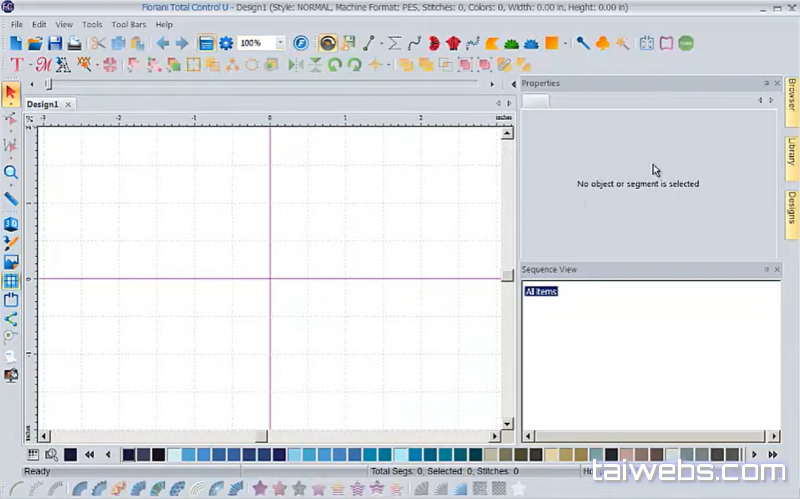Toggle the Properties panel pin
Viewport: 800px width, 499px height.
(767, 84)
